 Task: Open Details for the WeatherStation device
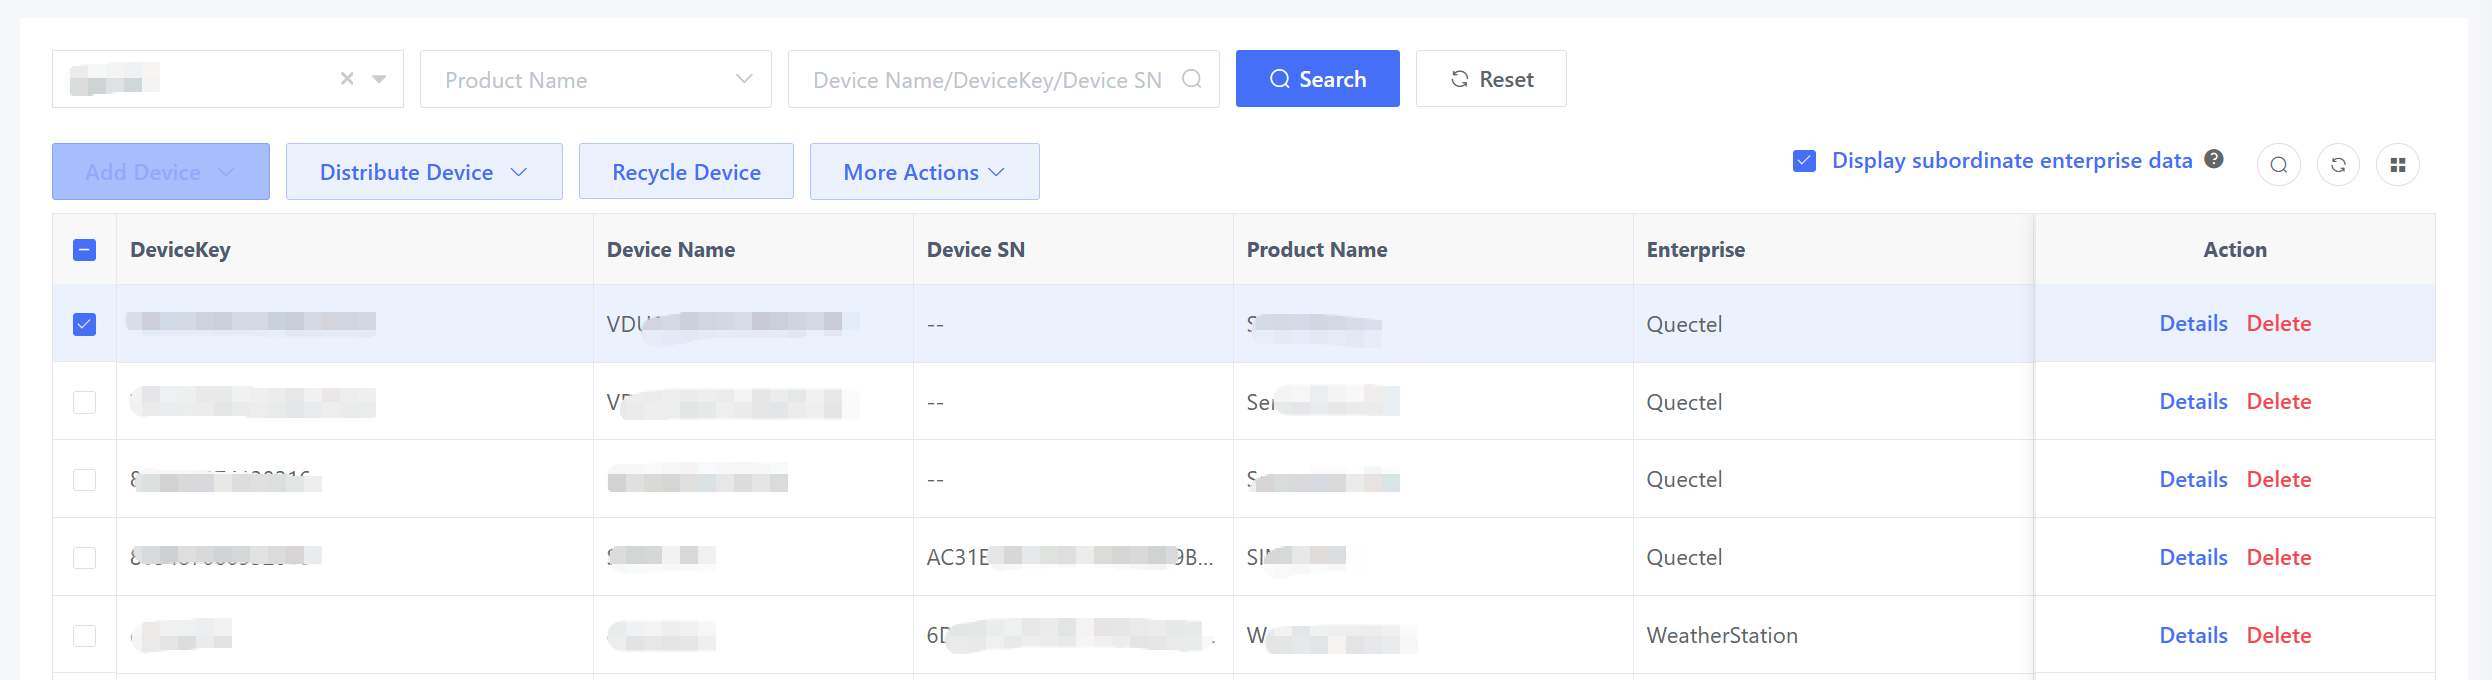pyautogui.click(x=2193, y=636)
